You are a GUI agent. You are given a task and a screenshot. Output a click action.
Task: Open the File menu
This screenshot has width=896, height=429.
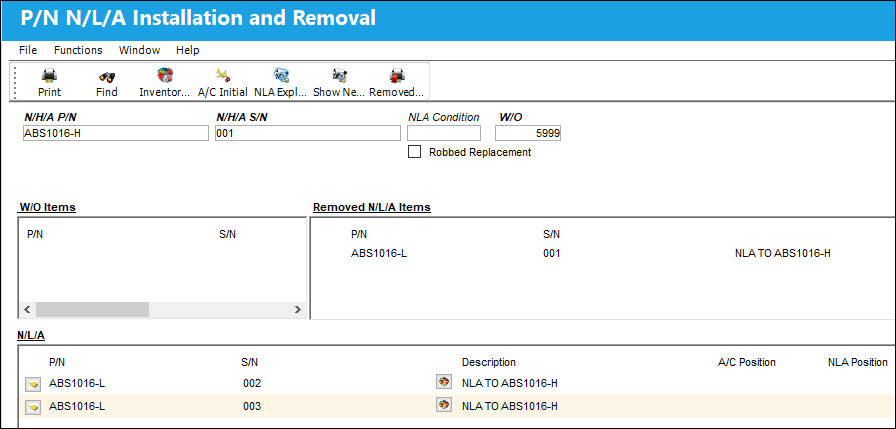[28, 50]
